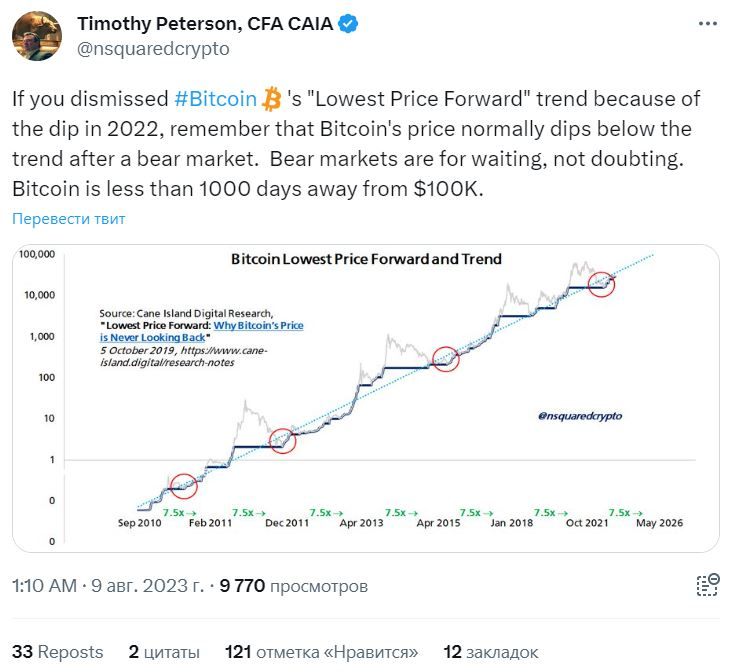The image size is (732, 672).
Task: Click the red circle near Oct 2021 on chart
Action: (x=601, y=284)
